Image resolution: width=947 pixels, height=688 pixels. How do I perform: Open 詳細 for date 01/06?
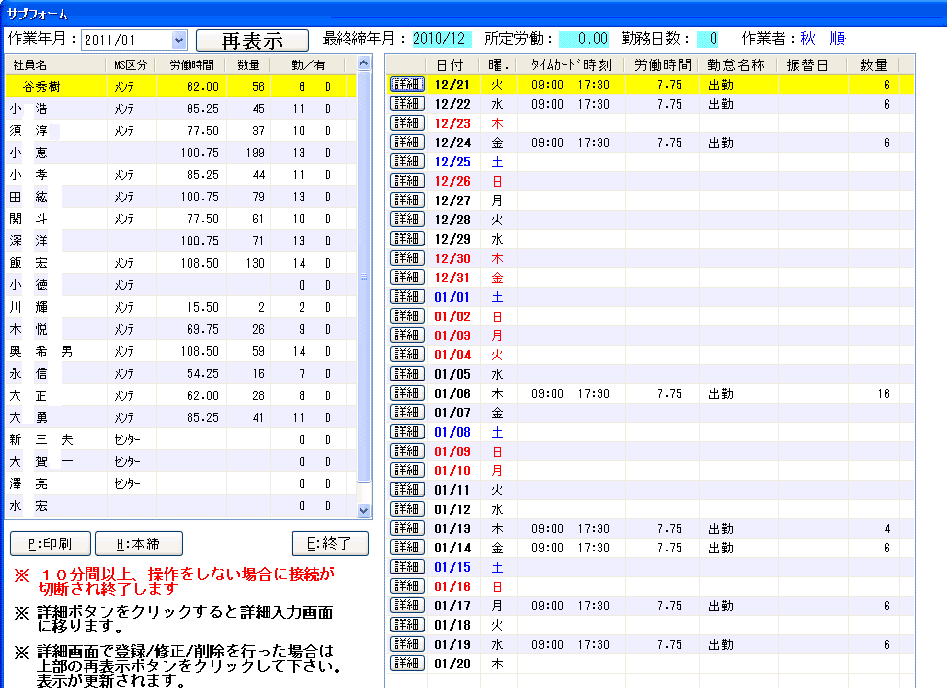(406, 393)
